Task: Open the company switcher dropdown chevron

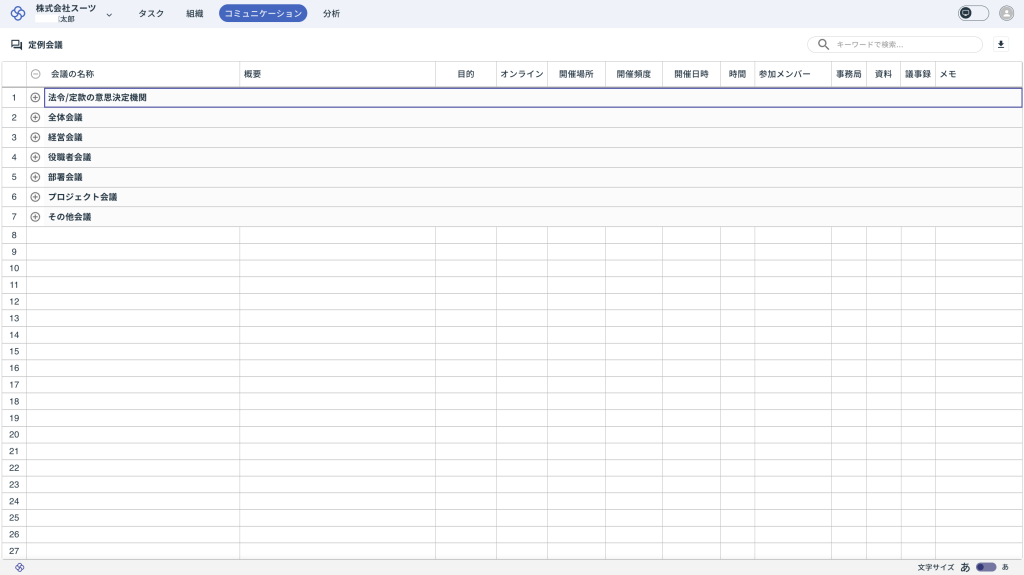Action: 108,15
